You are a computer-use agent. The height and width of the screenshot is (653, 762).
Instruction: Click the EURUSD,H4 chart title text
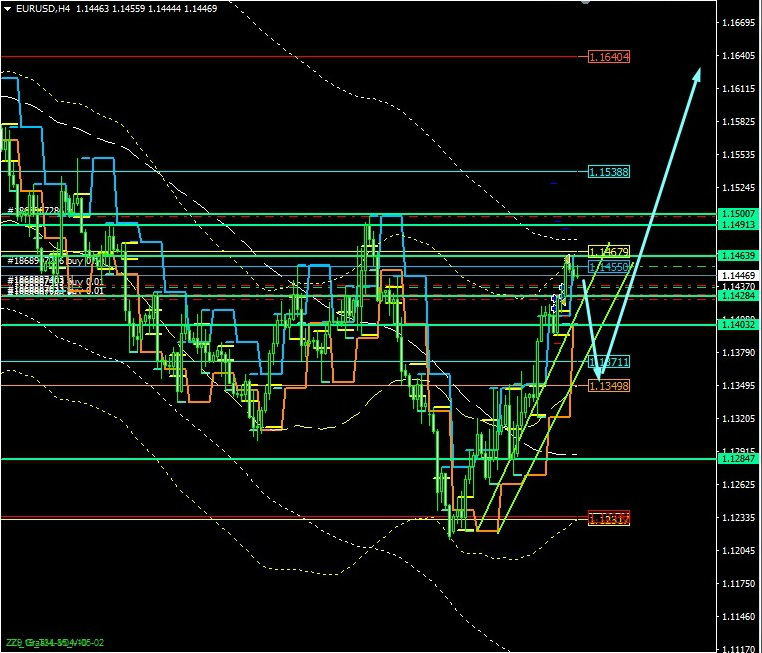click(x=42, y=8)
